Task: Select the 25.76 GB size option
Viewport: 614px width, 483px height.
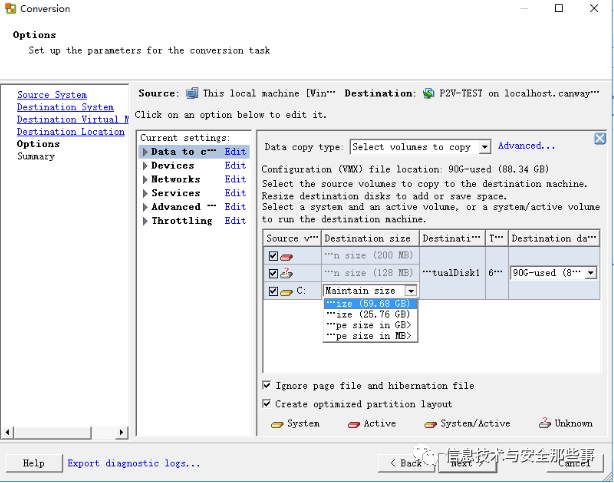Action: 370,314
